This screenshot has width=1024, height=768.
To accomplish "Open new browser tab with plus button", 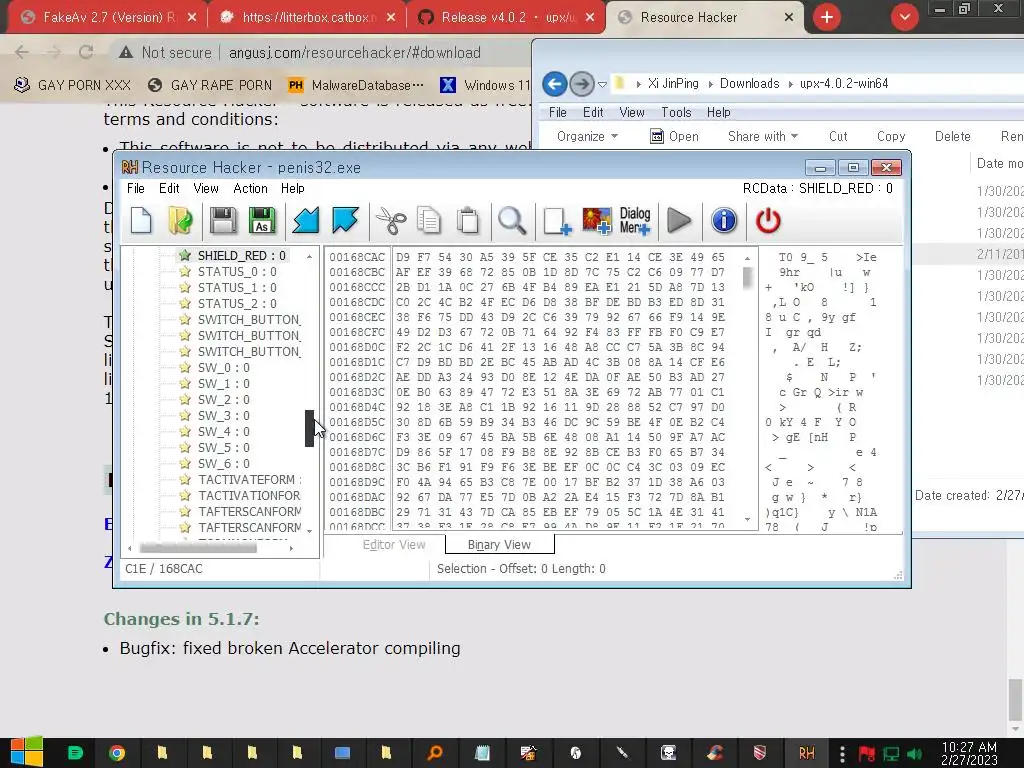I will point(827,17).
